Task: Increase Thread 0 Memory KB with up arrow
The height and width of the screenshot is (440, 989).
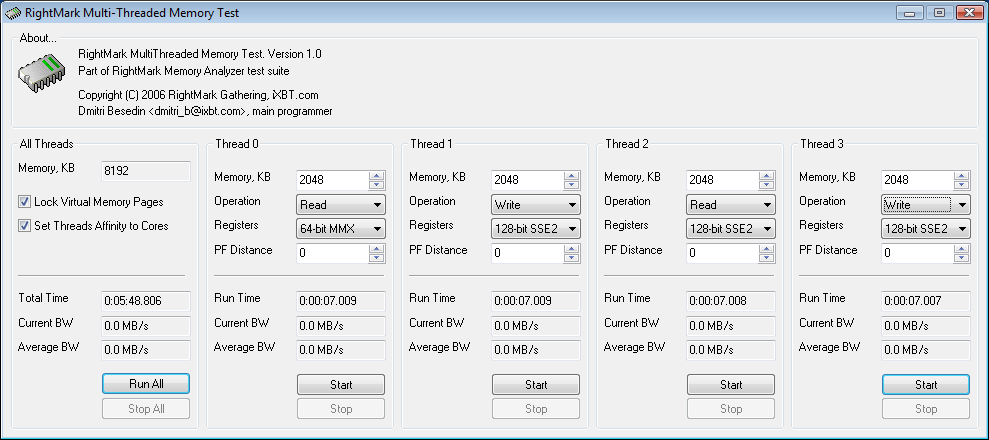Action: [x=377, y=176]
